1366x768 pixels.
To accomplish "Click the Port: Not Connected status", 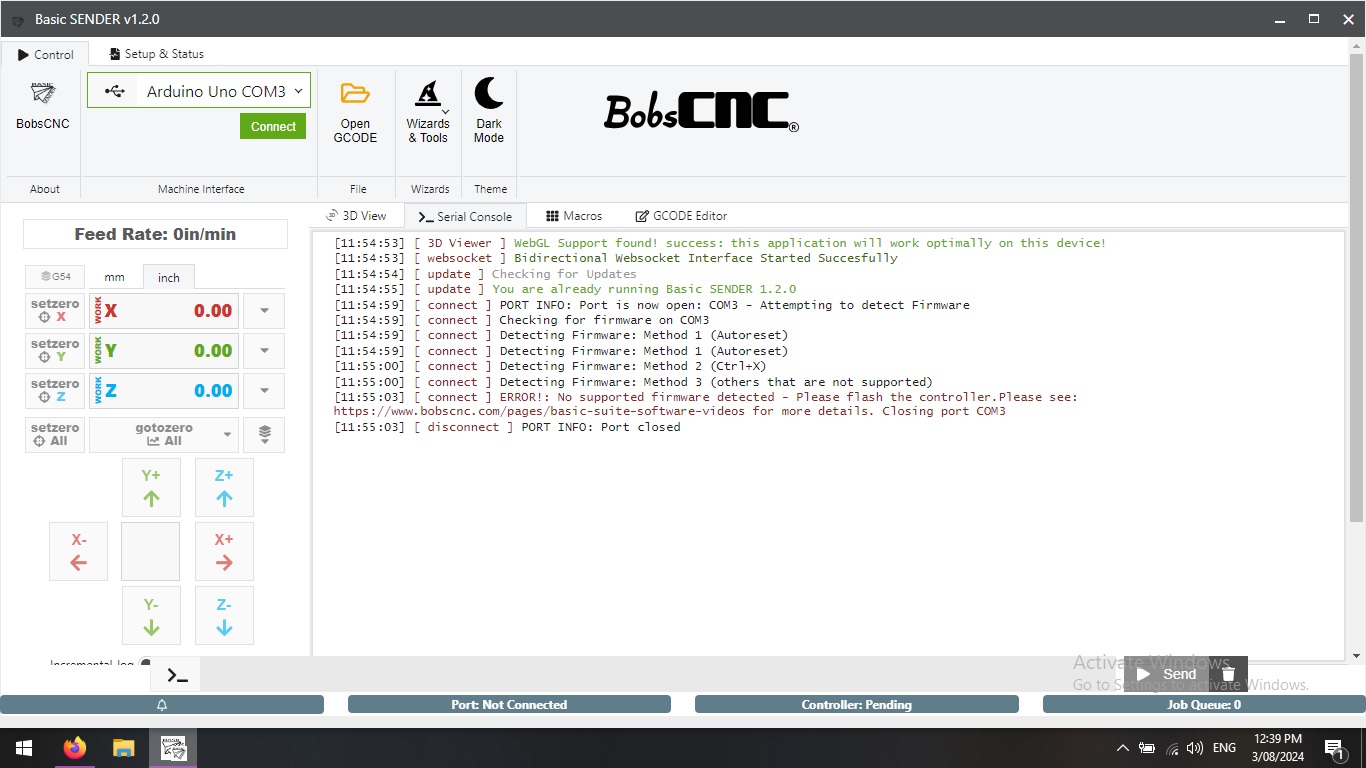I will tap(509, 704).
